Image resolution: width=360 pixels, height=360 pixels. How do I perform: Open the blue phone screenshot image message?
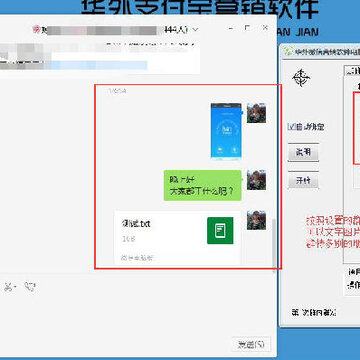point(226,130)
